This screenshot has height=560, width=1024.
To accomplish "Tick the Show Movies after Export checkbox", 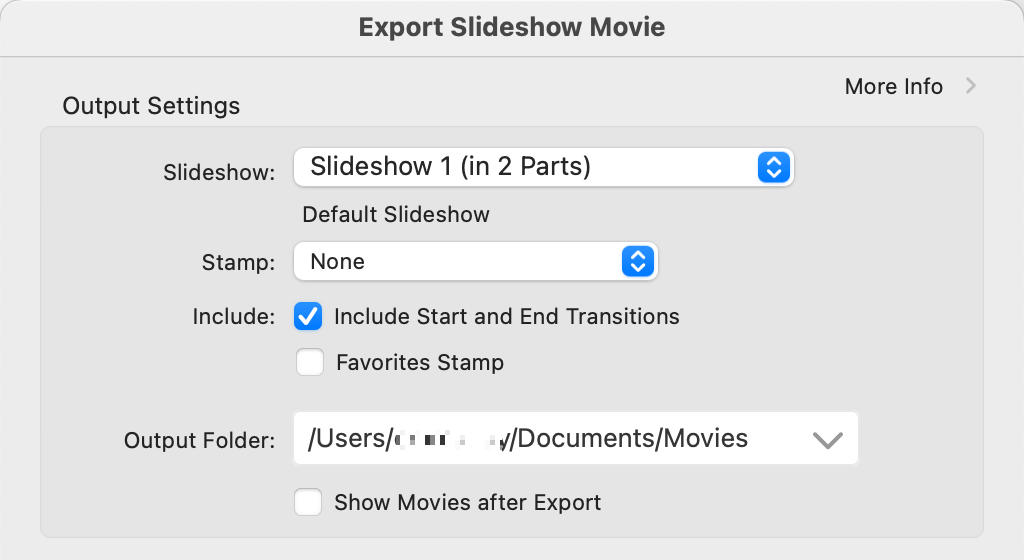I will pos(308,502).
